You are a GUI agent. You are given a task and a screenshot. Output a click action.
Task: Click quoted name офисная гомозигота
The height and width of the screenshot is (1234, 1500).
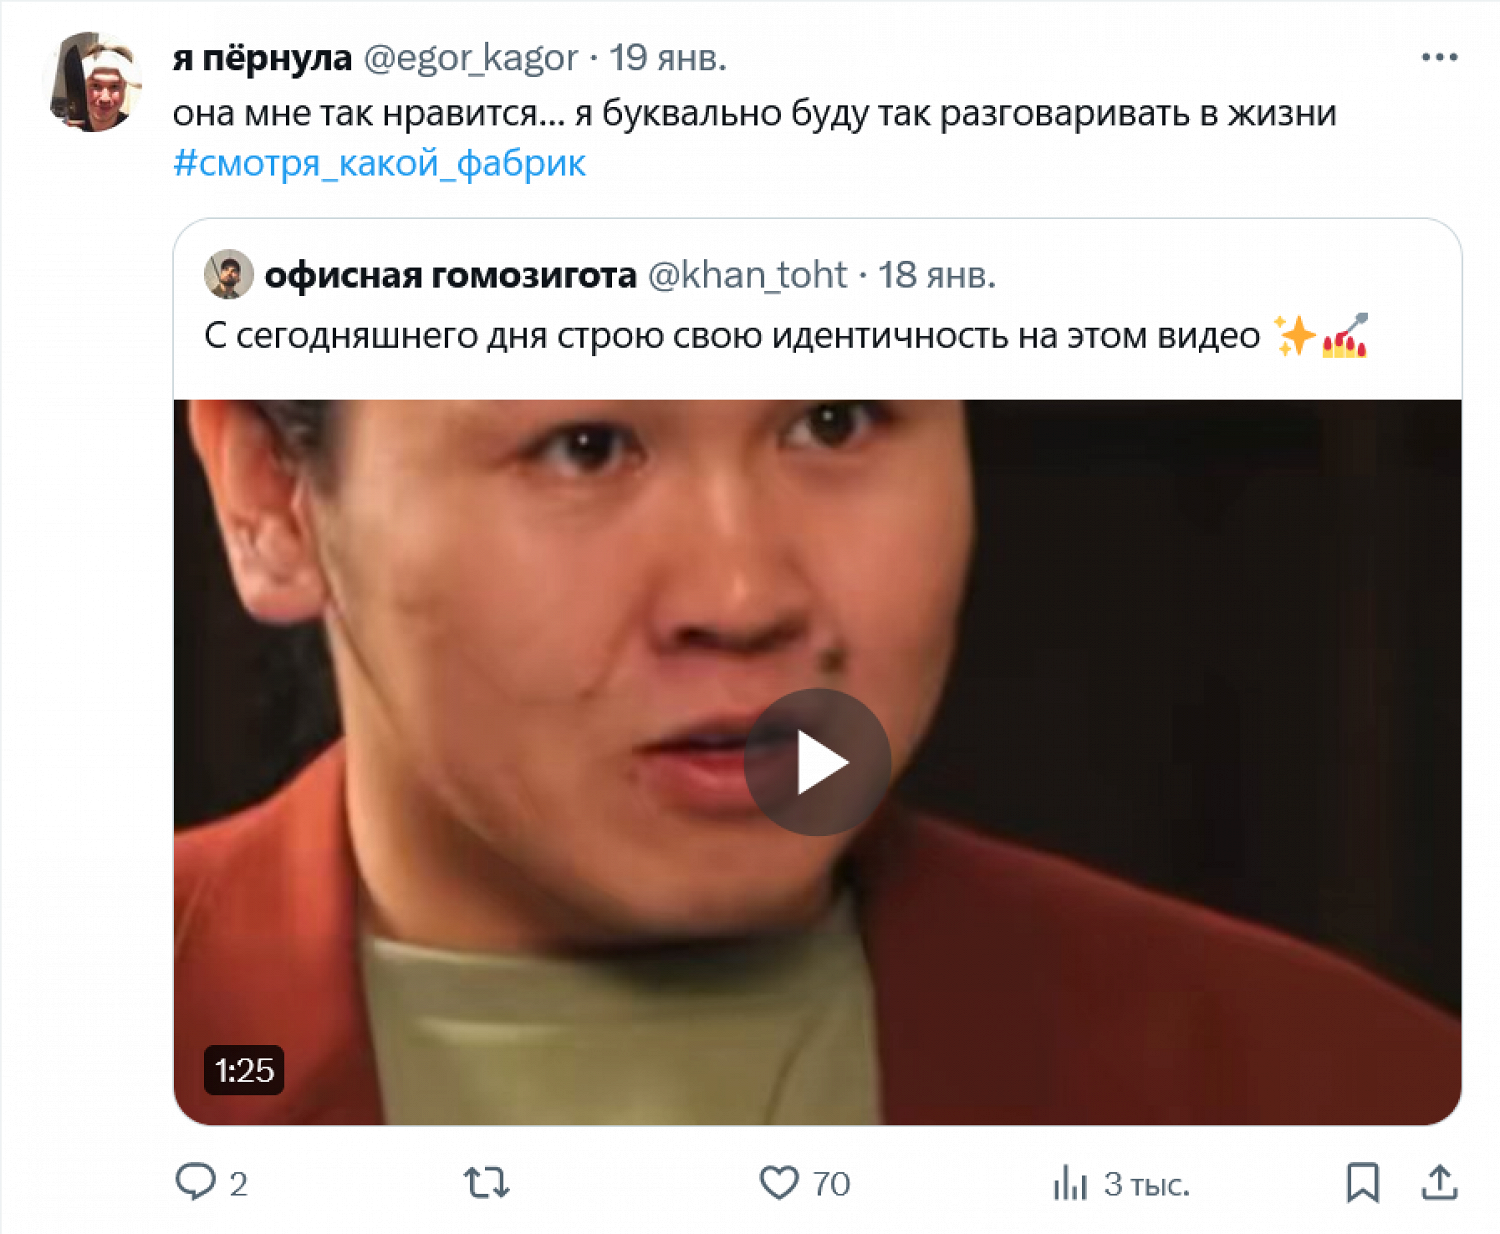click(x=450, y=274)
